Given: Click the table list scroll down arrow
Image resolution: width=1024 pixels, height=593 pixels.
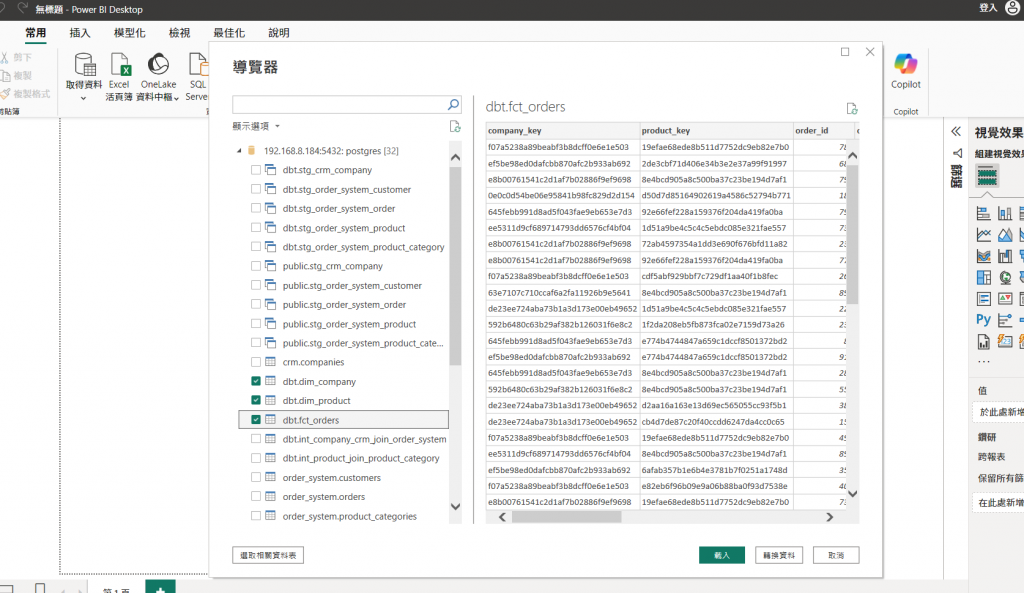Looking at the screenshot, I should point(455,507).
